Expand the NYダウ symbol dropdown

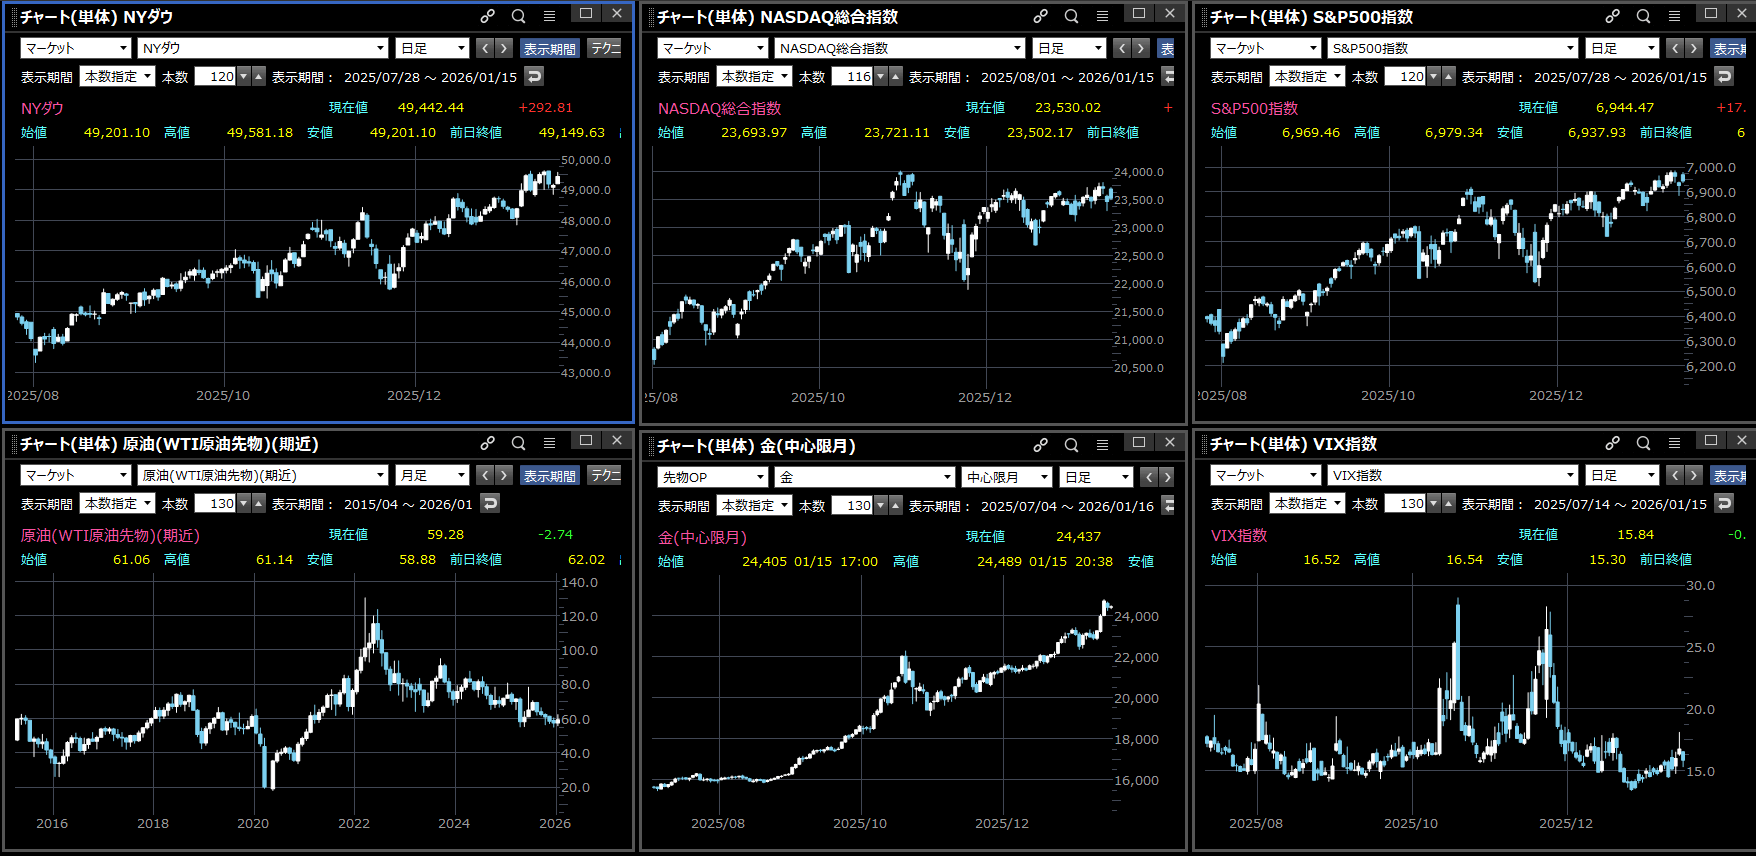pos(380,48)
